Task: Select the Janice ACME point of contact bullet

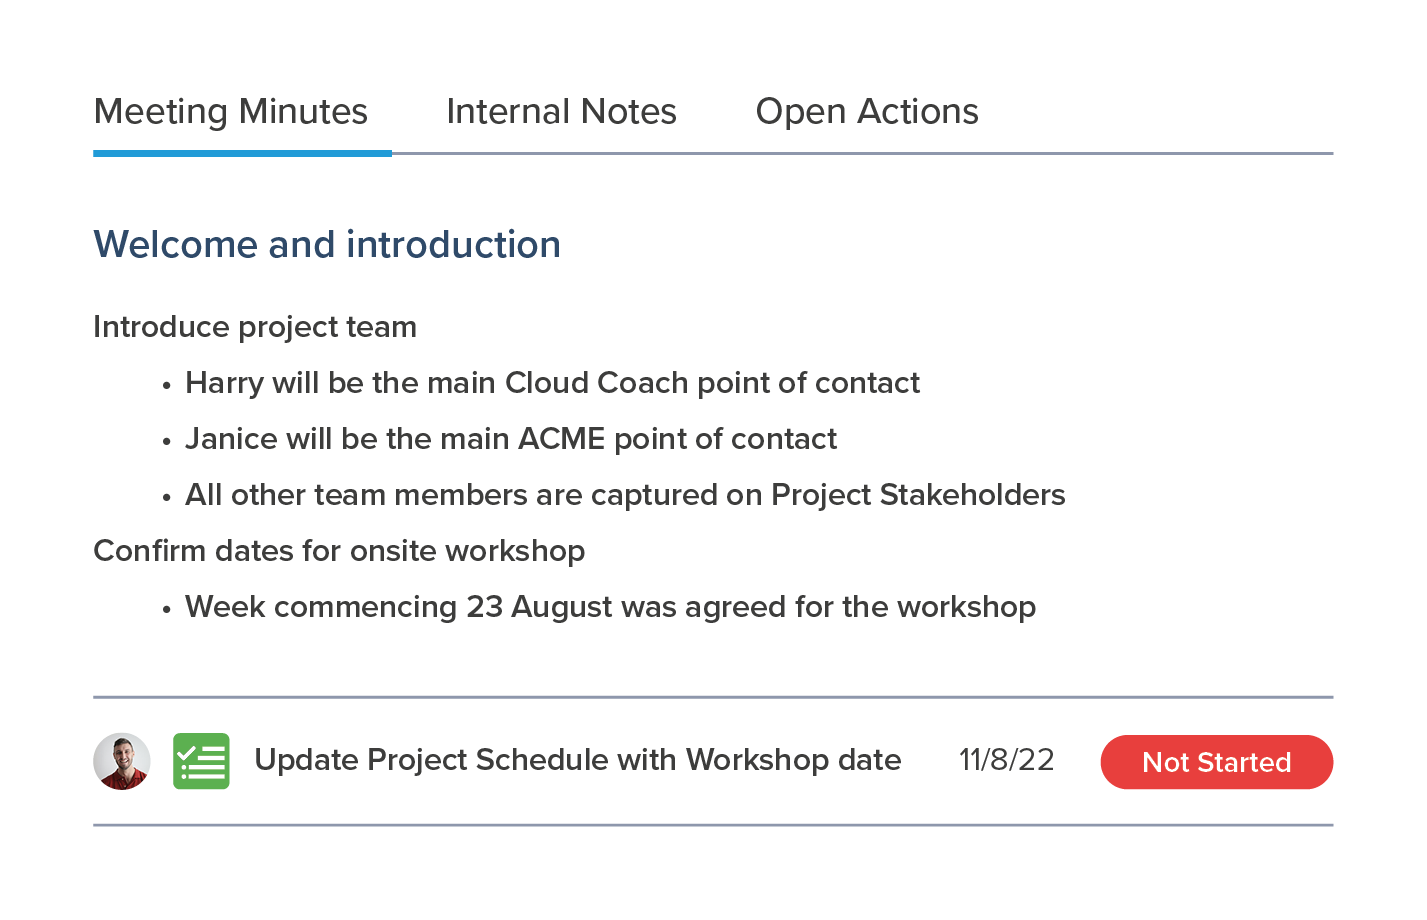Action: [511, 439]
